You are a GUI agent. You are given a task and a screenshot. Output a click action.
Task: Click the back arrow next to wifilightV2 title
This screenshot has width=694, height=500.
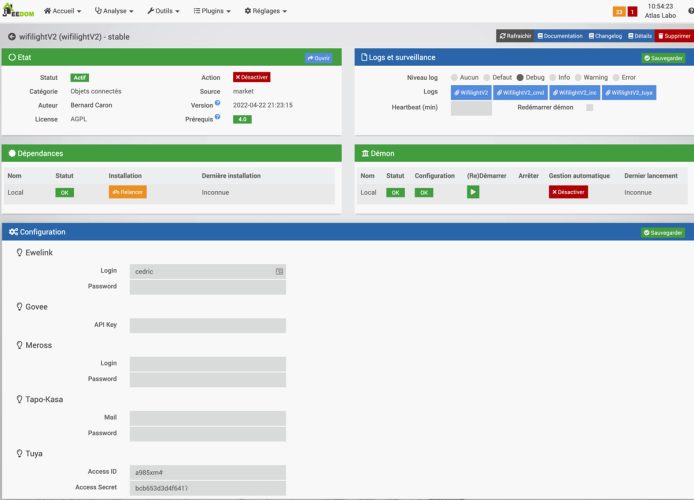12,37
